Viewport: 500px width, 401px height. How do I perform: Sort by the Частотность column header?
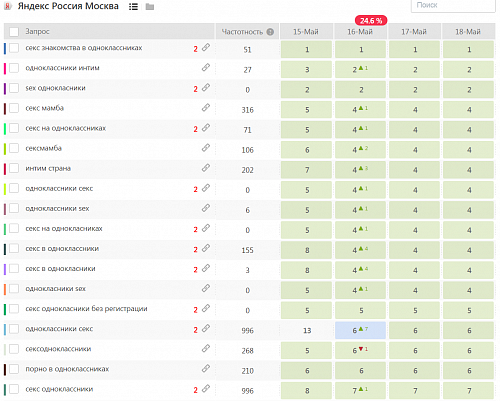click(x=242, y=32)
